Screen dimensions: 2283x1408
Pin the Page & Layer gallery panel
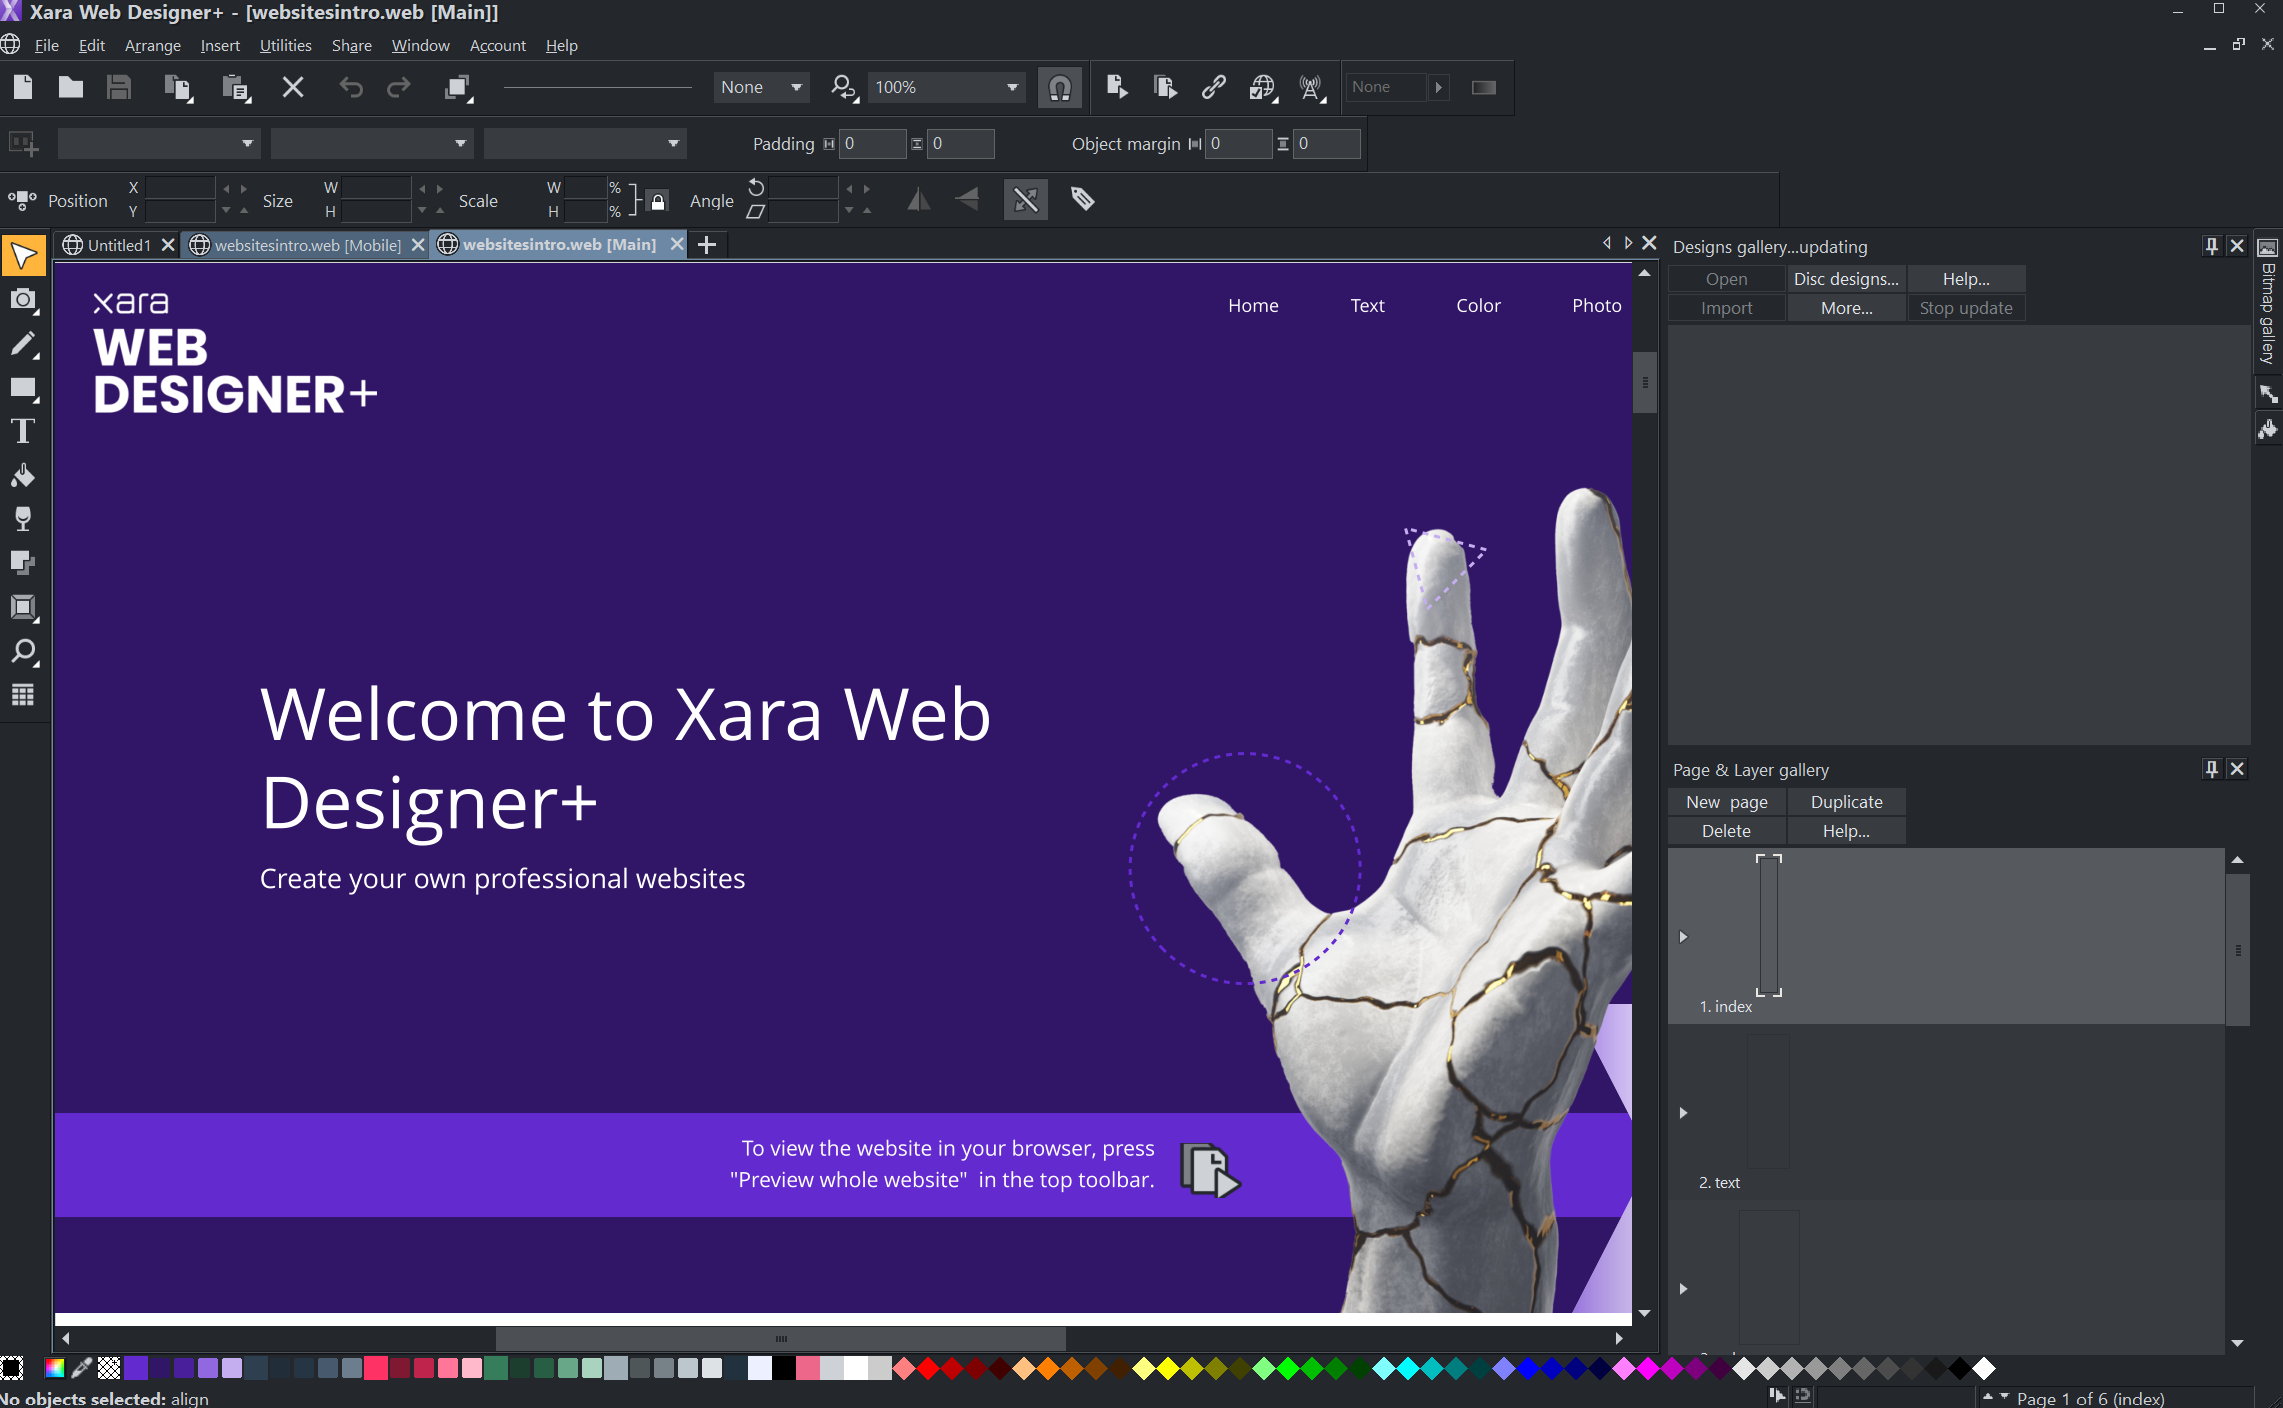[2212, 769]
